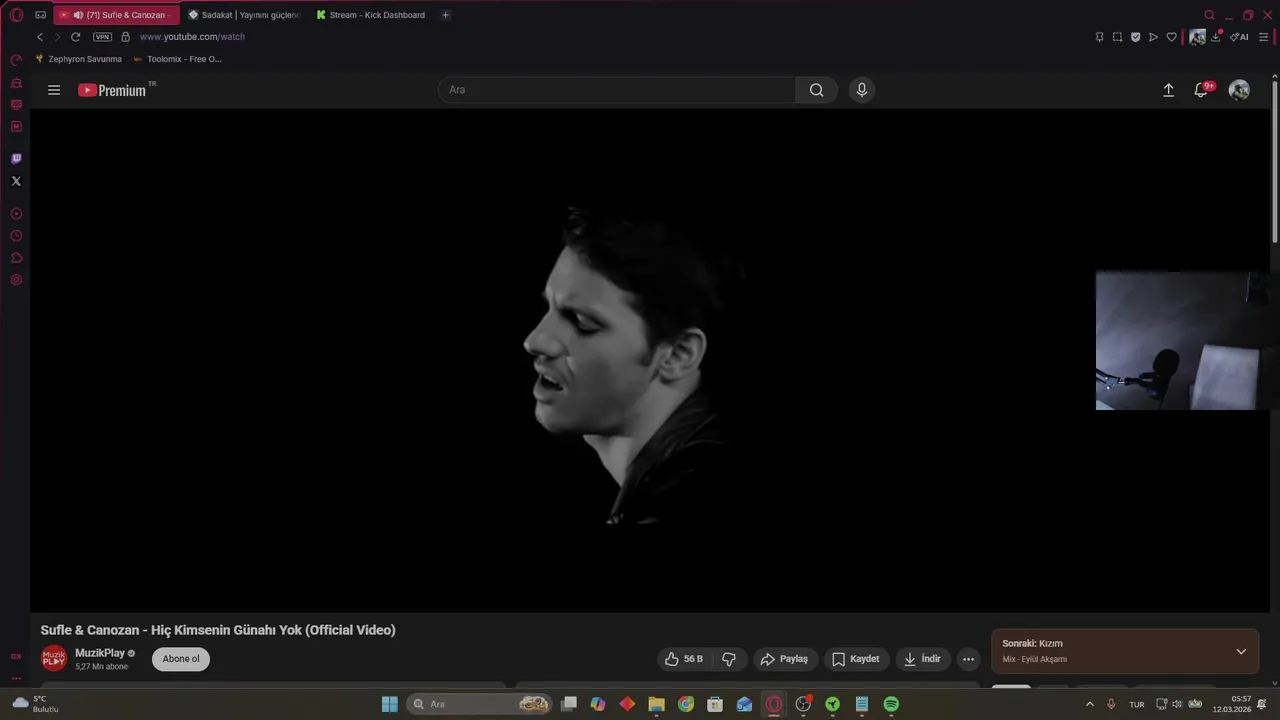
Task: Open the send/flow arrow icon
Action: (1153, 37)
